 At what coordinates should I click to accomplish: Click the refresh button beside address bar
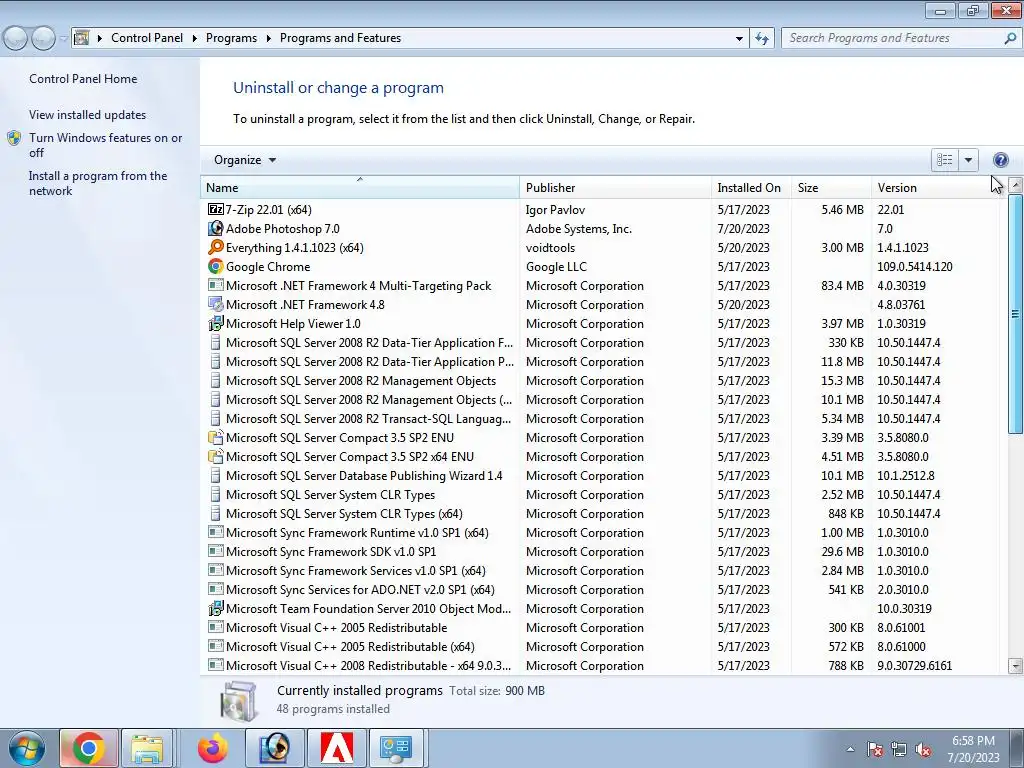(x=761, y=38)
